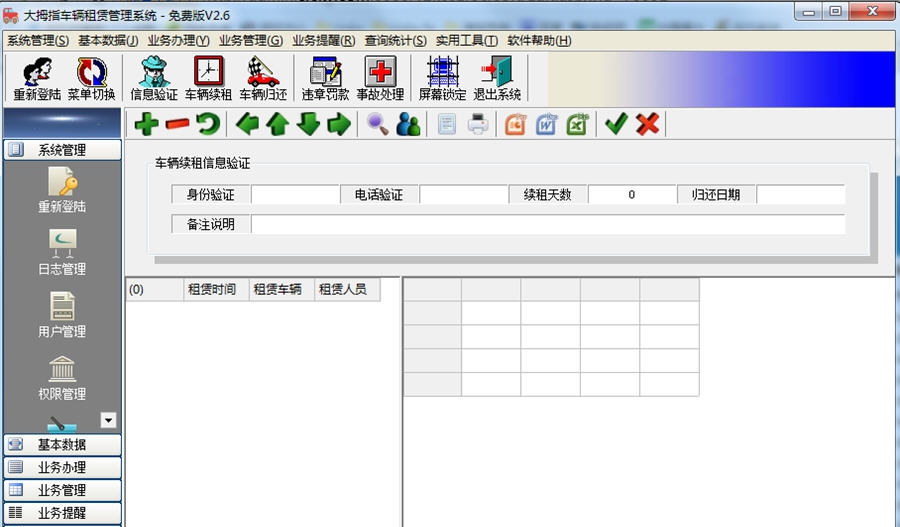Open 权限管理 in the sidebar
The height and width of the screenshot is (527, 900).
pos(62,377)
